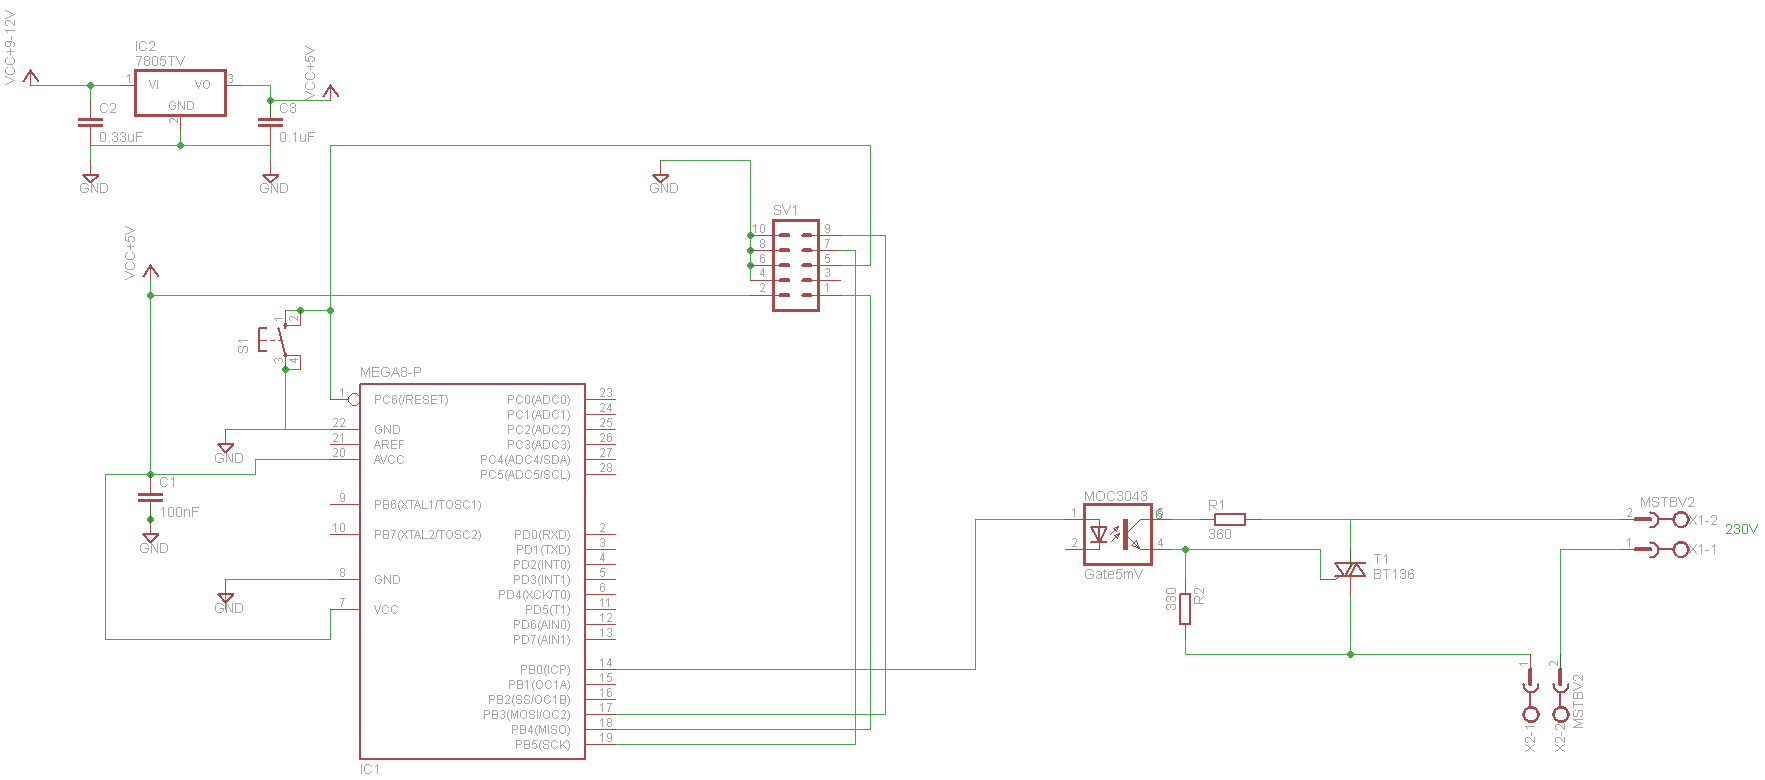
Task: Select the X1-2 MSTBV2 terminal connector
Action: pos(1662,520)
